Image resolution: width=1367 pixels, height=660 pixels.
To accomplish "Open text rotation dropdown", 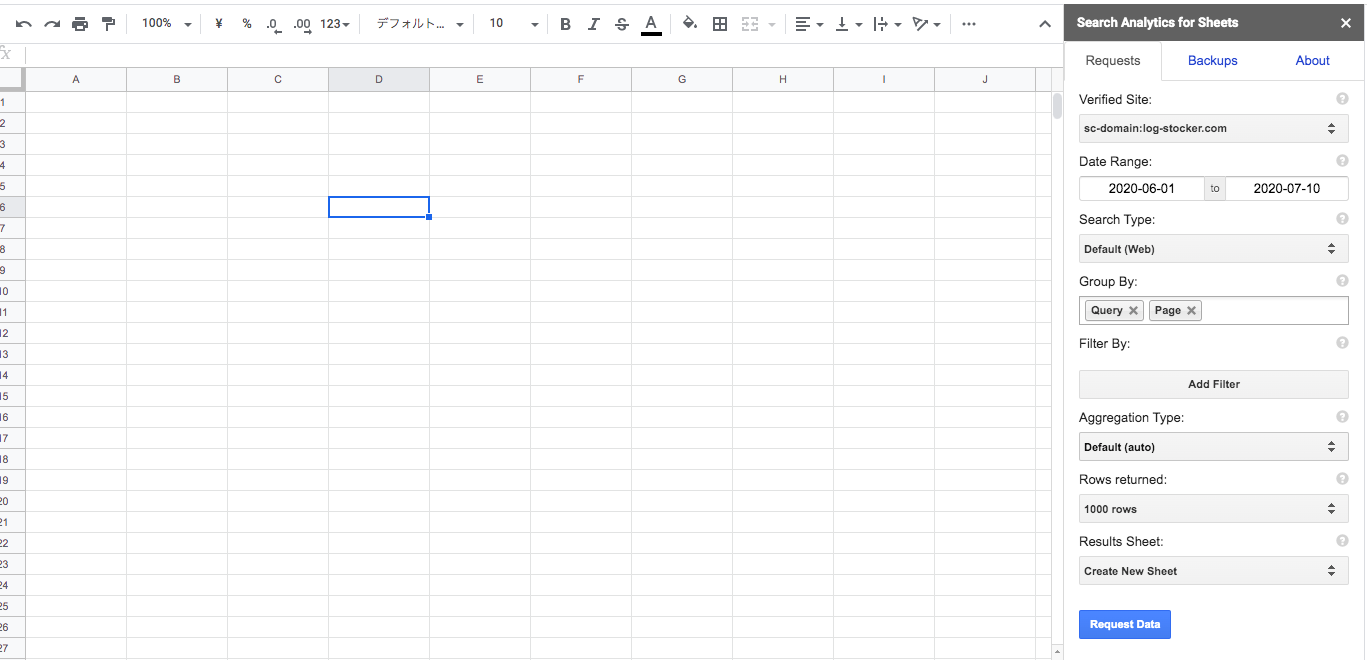I will [927, 24].
